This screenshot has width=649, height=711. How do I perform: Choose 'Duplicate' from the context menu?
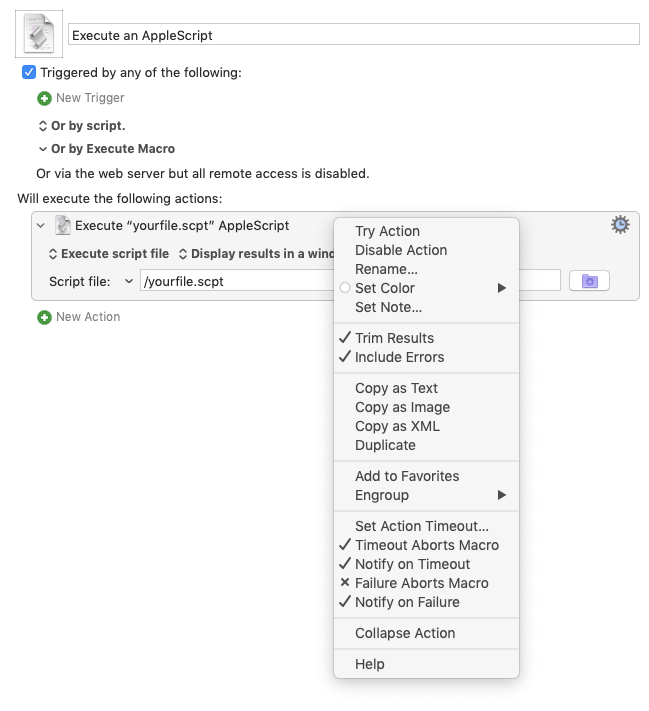pyautogui.click(x=426, y=445)
